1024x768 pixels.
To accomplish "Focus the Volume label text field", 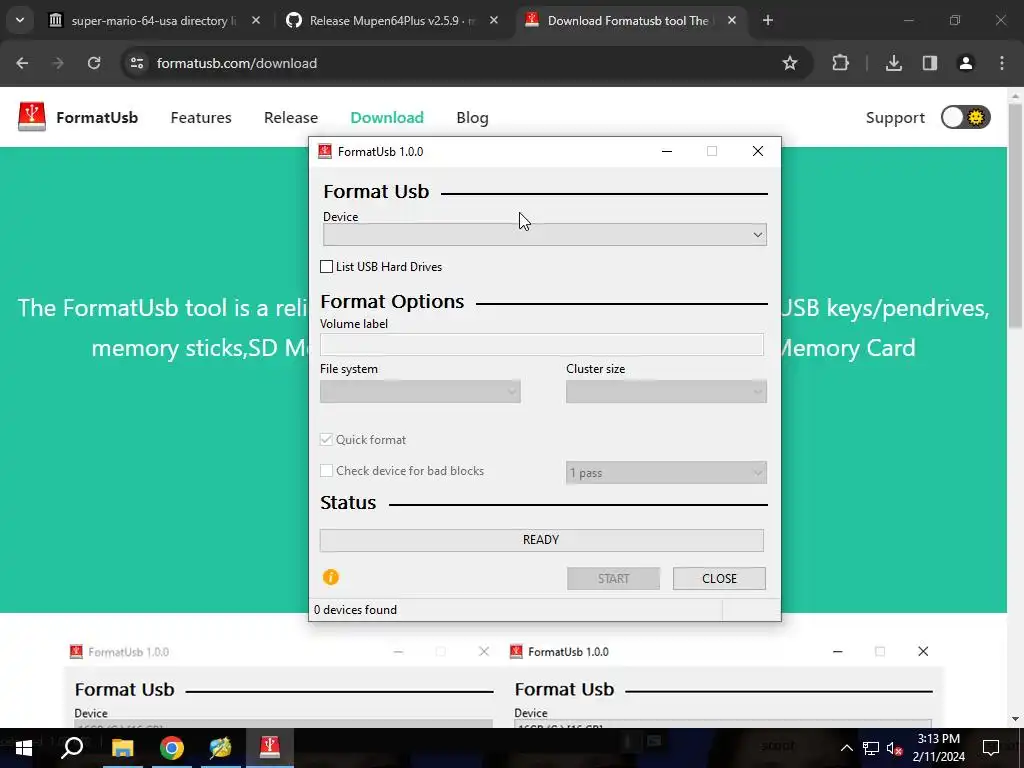I will pos(541,345).
